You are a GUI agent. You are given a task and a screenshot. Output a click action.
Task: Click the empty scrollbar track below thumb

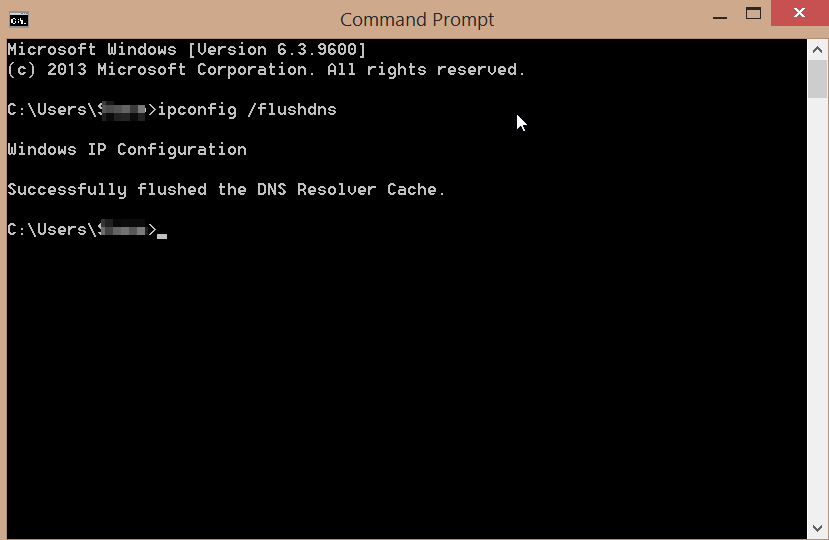point(817,308)
